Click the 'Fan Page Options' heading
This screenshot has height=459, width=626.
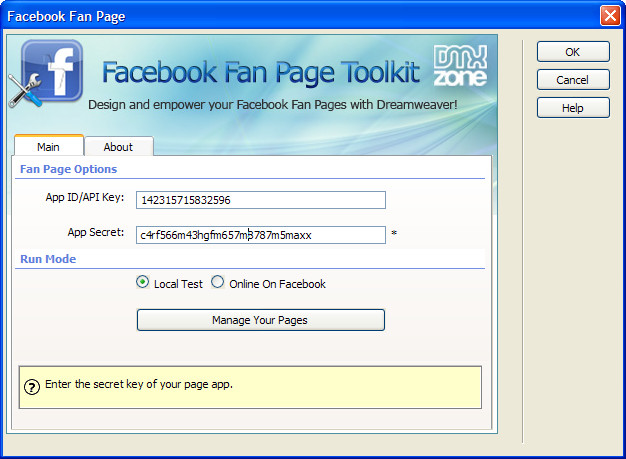69,169
